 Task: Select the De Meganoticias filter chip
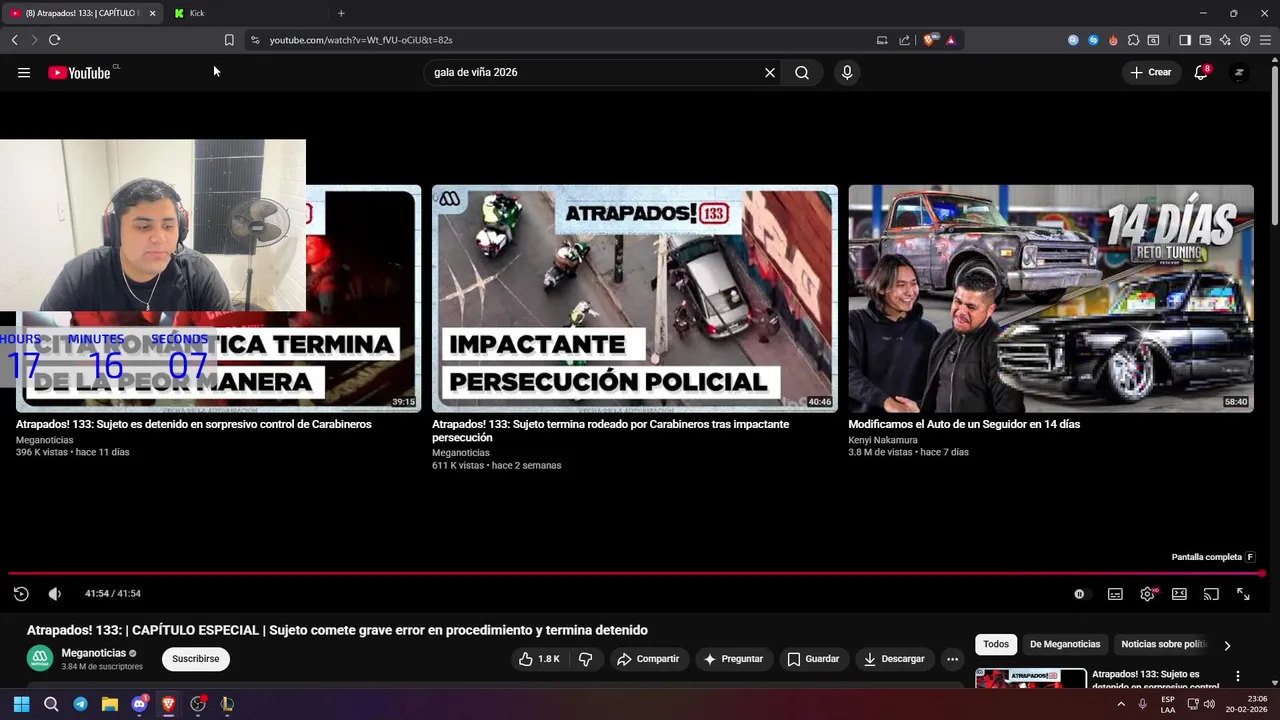(1065, 645)
